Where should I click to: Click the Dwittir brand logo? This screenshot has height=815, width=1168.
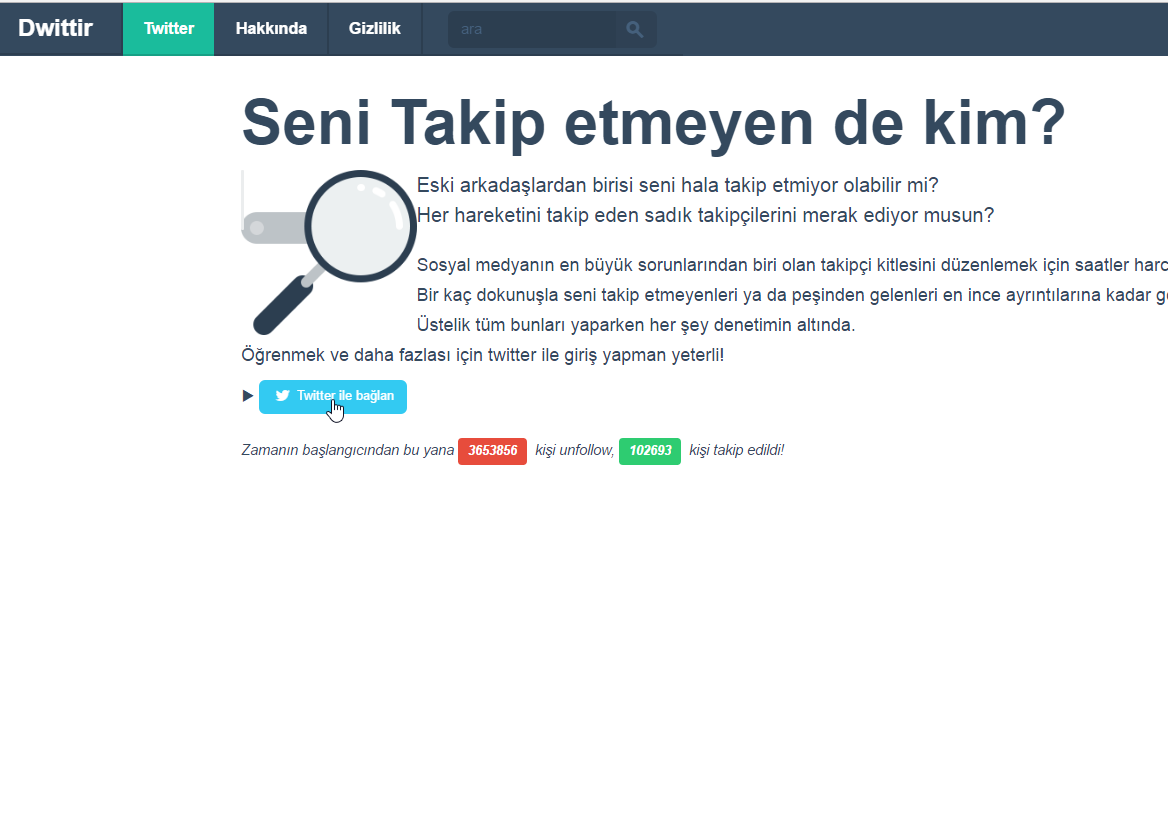tap(56, 28)
